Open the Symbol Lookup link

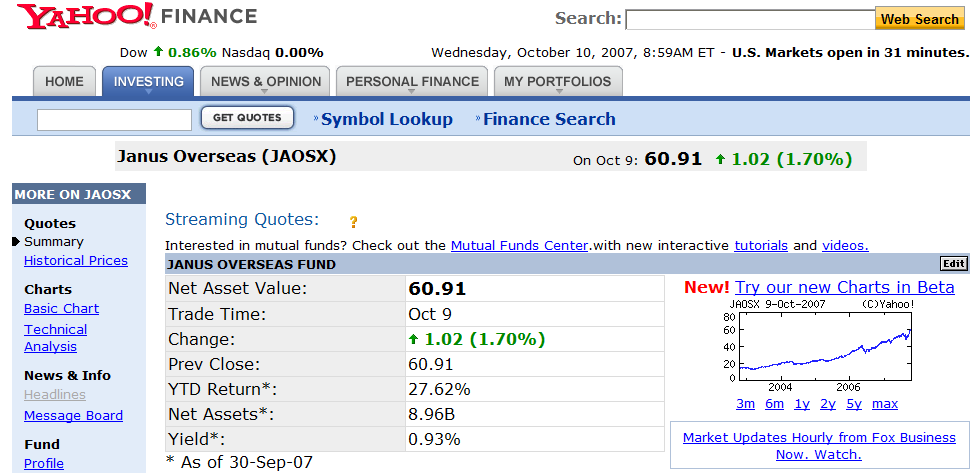coord(387,119)
